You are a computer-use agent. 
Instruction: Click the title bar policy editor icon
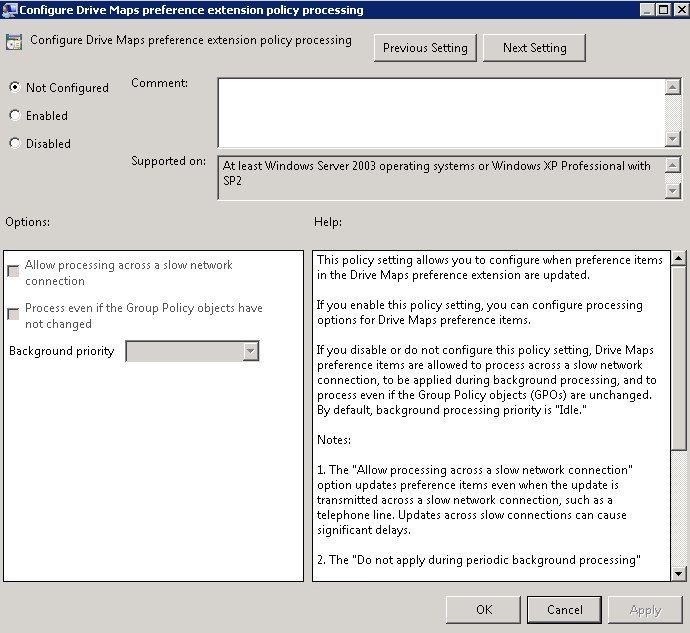(x=10, y=10)
